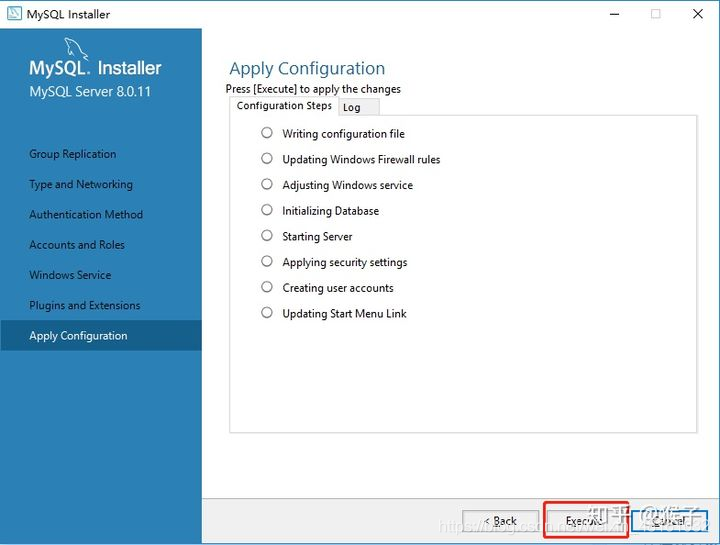720x545 pixels.
Task: Click the Creating user accounts text
Action: point(338,288)
